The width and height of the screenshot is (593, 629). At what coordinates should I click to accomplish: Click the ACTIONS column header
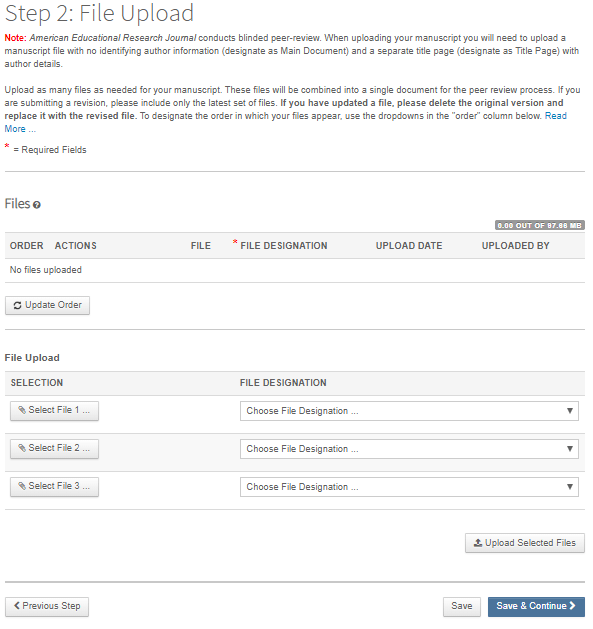coord(75,246)
